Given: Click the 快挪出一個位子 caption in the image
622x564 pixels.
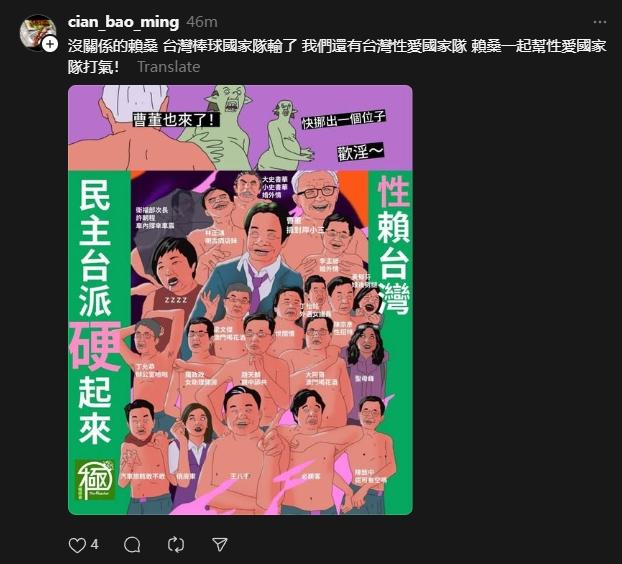Looking at the screenshot, I should pyautogui.click(x=343, y=119).
